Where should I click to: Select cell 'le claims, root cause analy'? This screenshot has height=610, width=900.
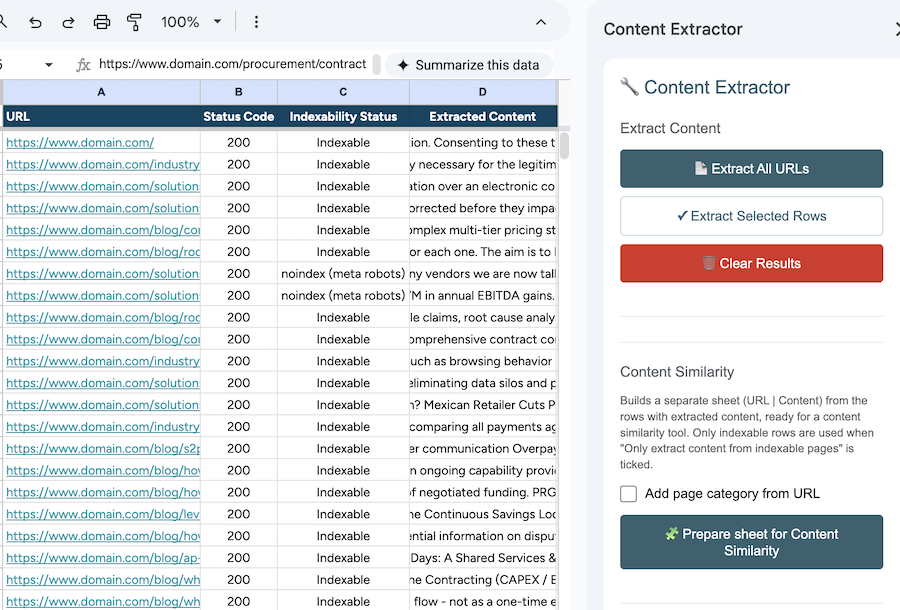pos(483,317)
